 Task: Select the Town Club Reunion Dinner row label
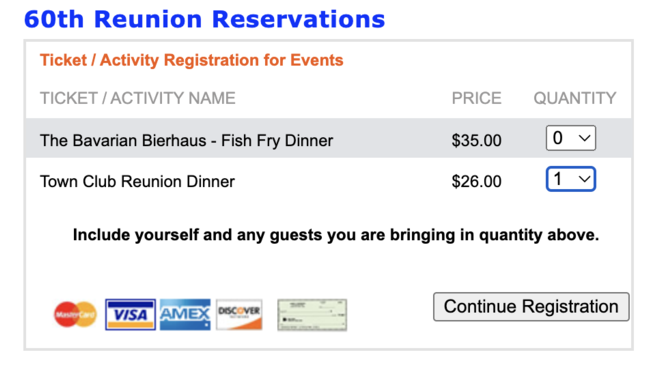(137, 181)
